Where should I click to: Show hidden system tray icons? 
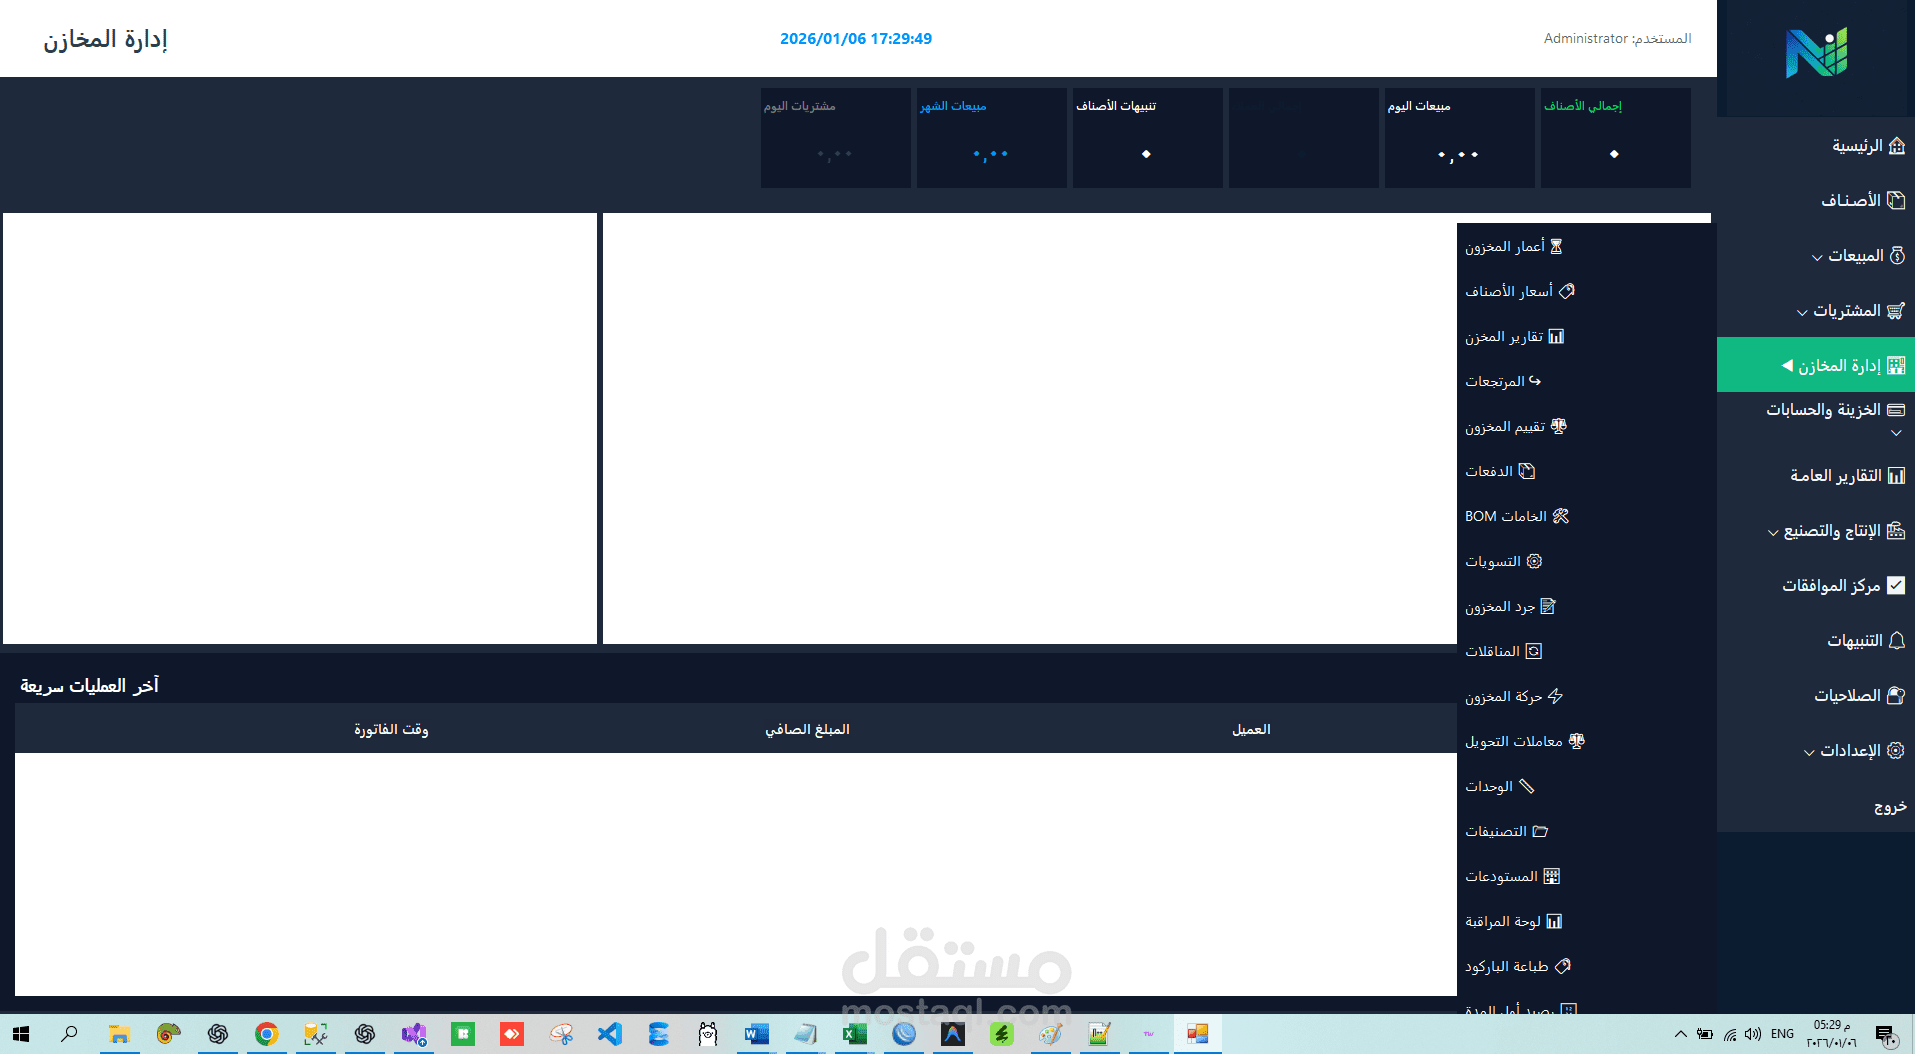tap(1680, 1034)
